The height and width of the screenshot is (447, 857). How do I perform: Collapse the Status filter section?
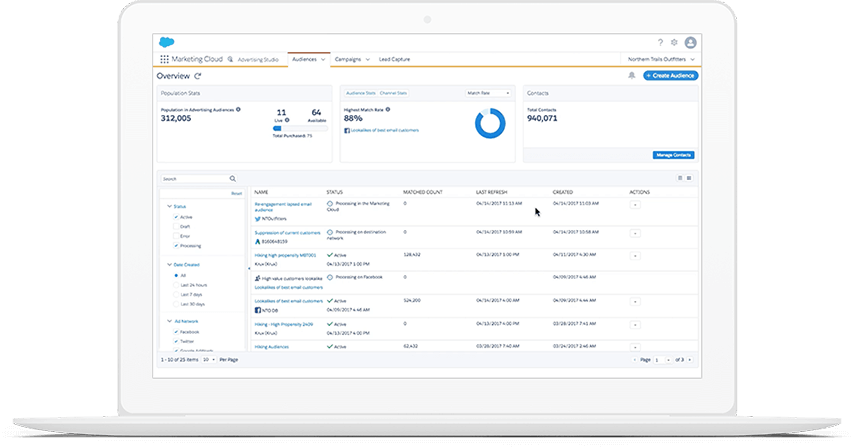coord(169,207)
